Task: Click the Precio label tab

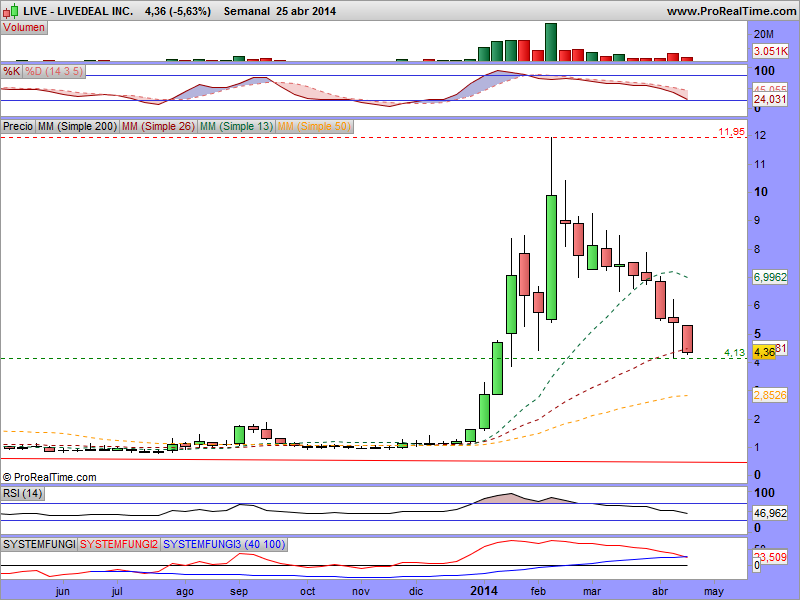Action: [x=18, y=127]
